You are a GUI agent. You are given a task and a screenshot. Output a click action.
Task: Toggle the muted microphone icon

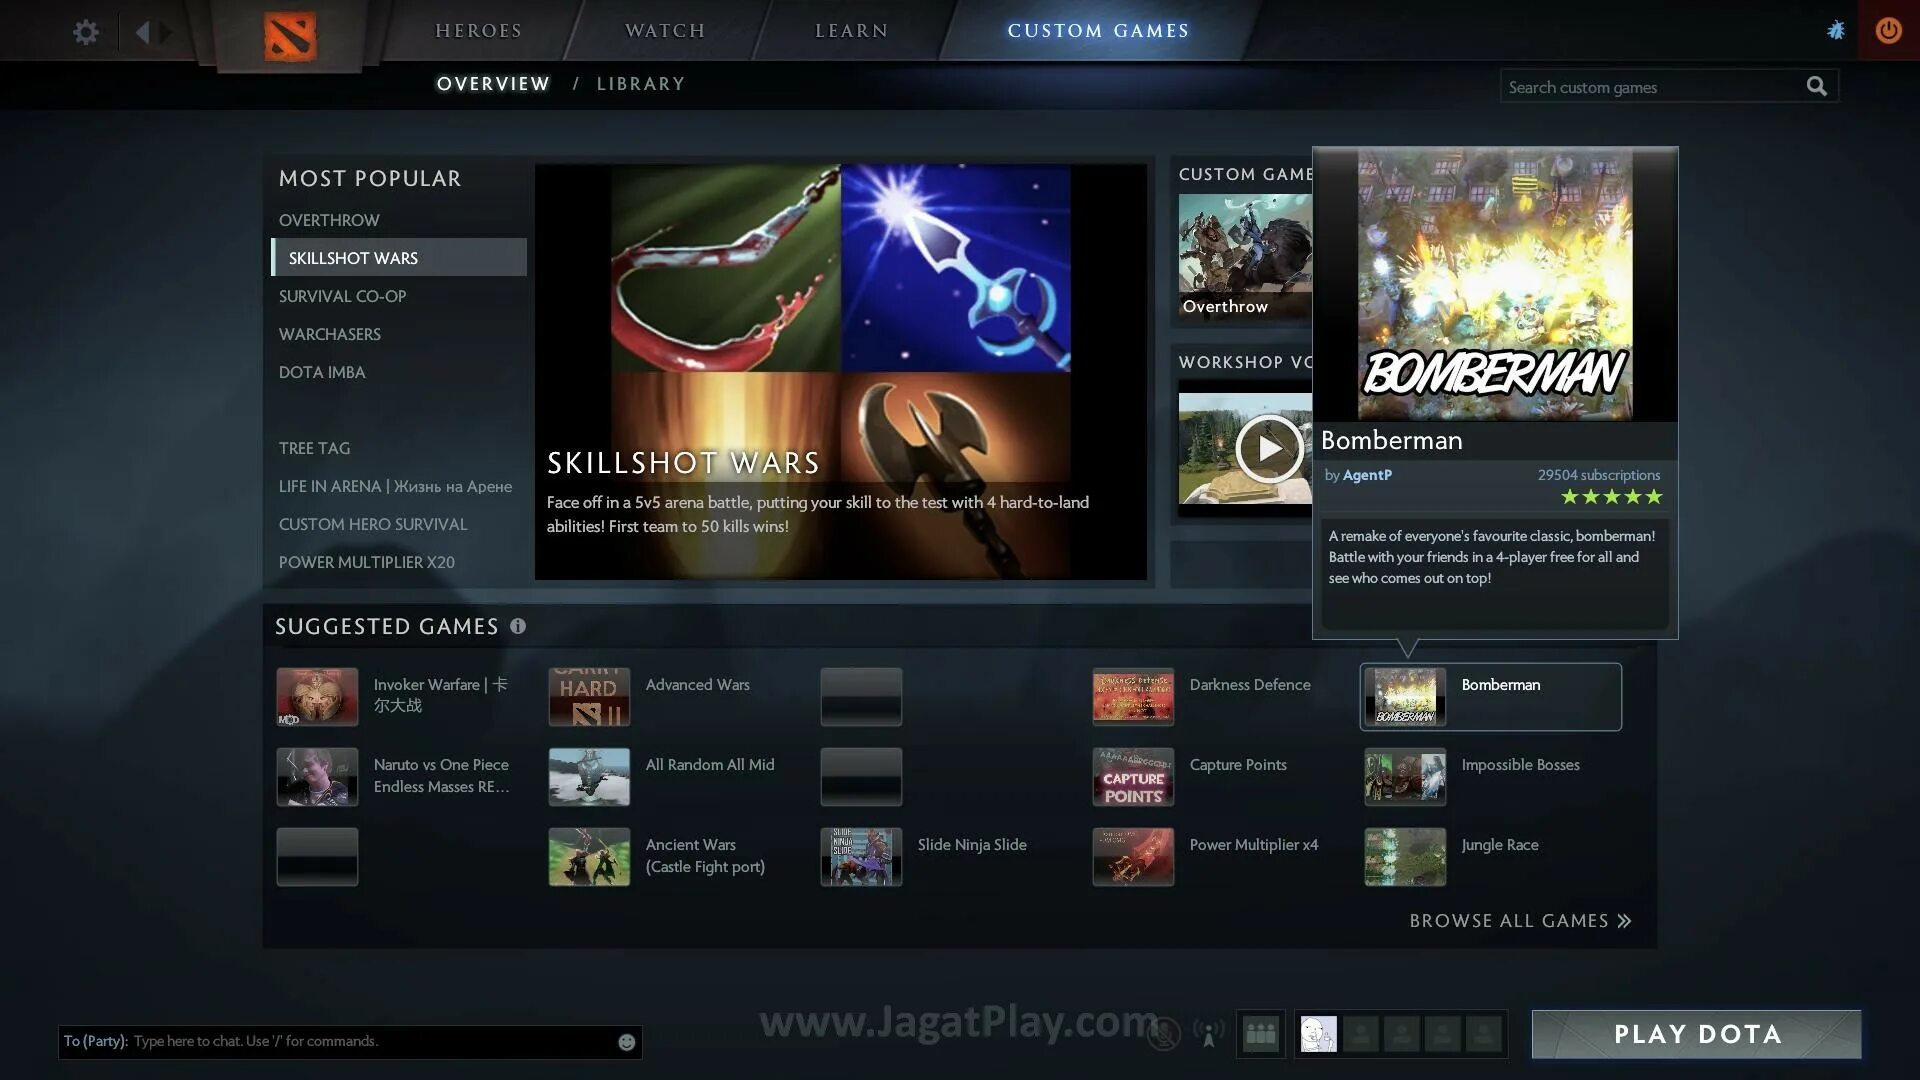(x=1163, y=1034)
